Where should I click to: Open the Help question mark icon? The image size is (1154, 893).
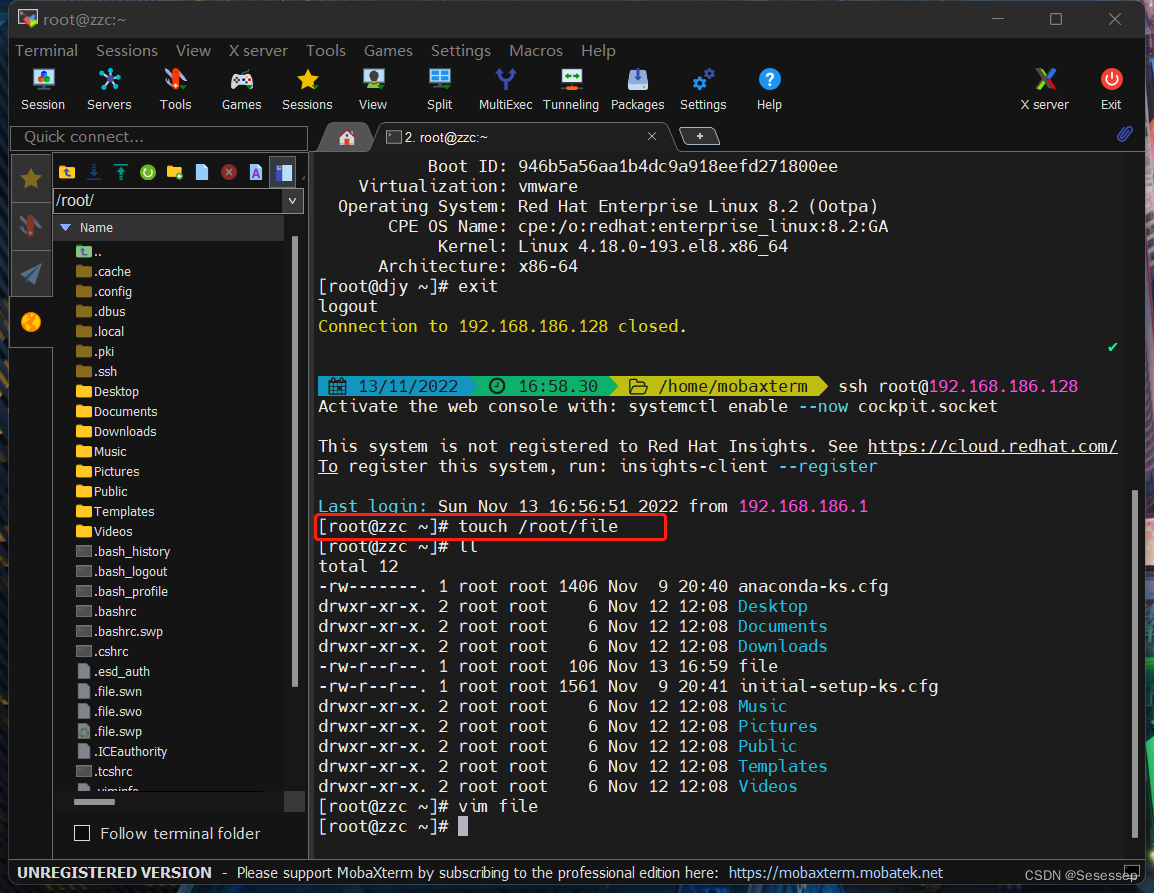pyautogui.click(x=769, y=89)
